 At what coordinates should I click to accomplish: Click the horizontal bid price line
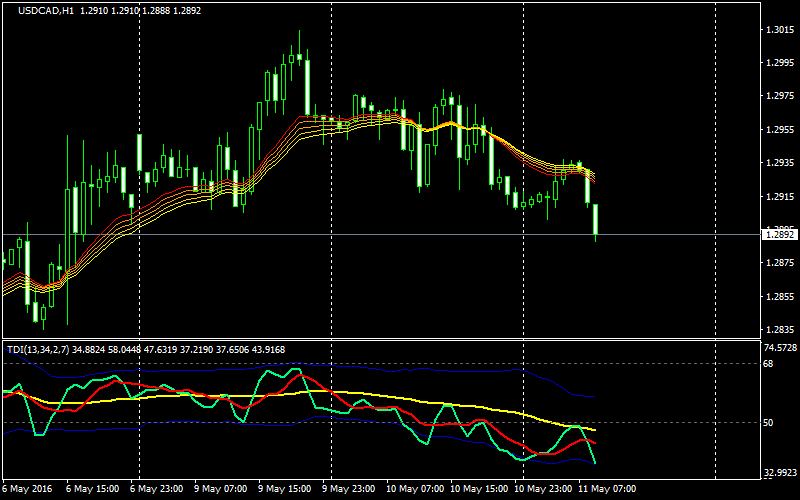[x=400, y=235]
